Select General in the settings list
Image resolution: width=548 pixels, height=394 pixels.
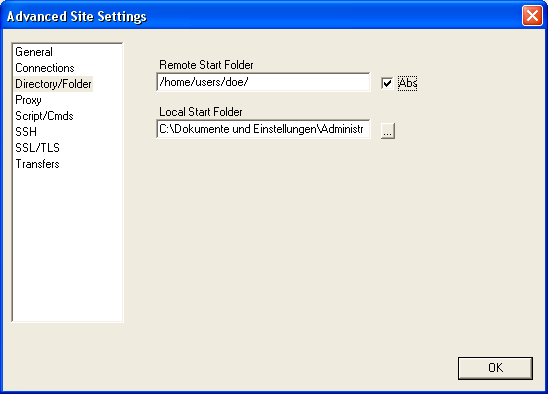[34, 52]
